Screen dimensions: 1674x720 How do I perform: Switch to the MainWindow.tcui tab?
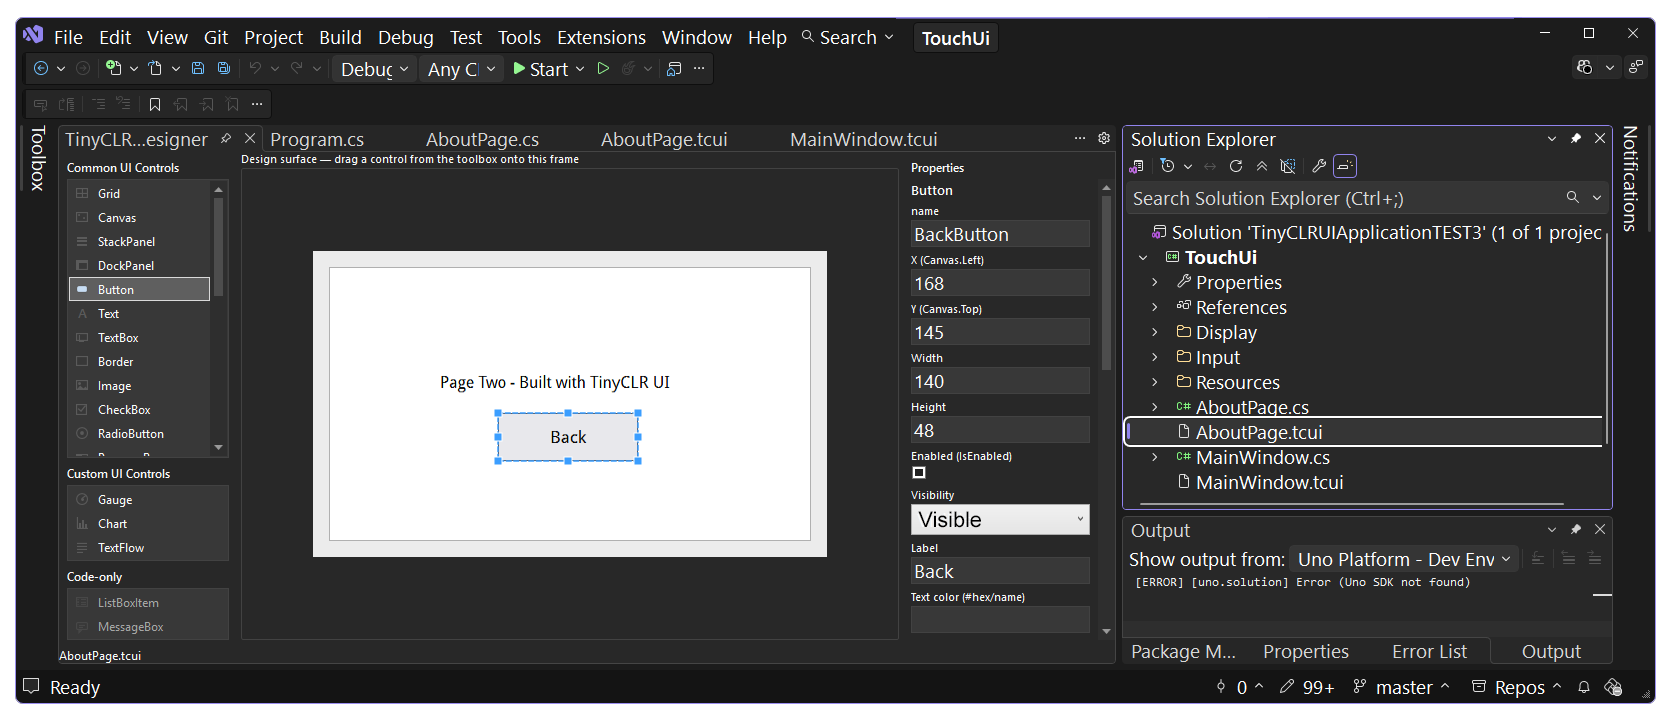(x=864, y=139)
